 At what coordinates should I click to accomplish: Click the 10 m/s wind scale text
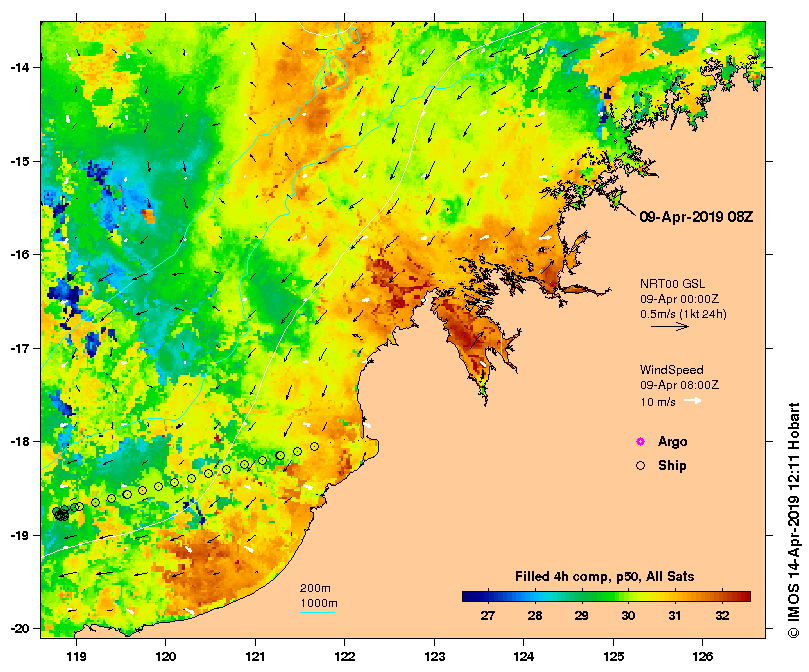click(x=658, y=402)
